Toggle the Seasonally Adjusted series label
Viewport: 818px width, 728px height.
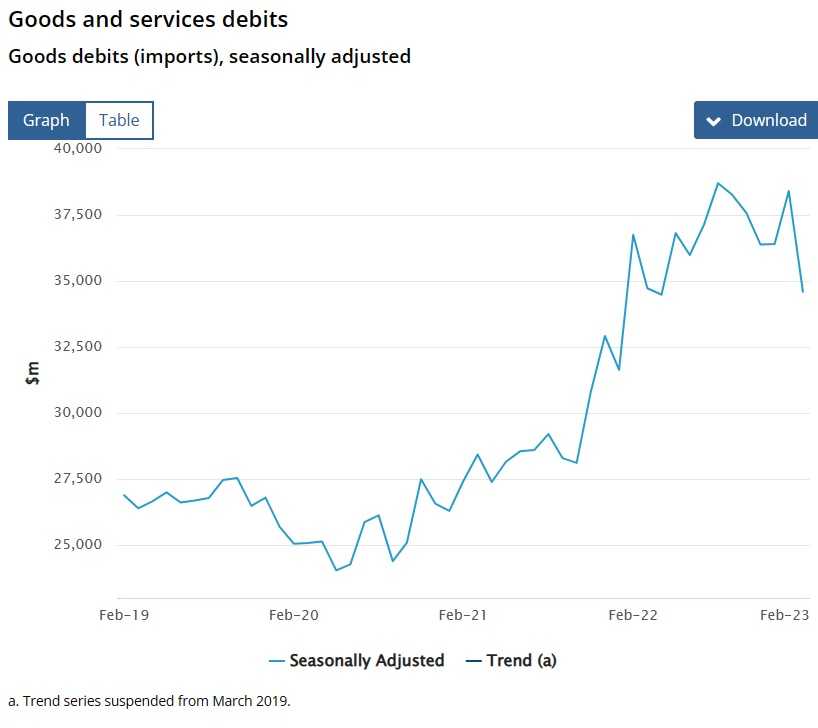(x=366, y=661)
